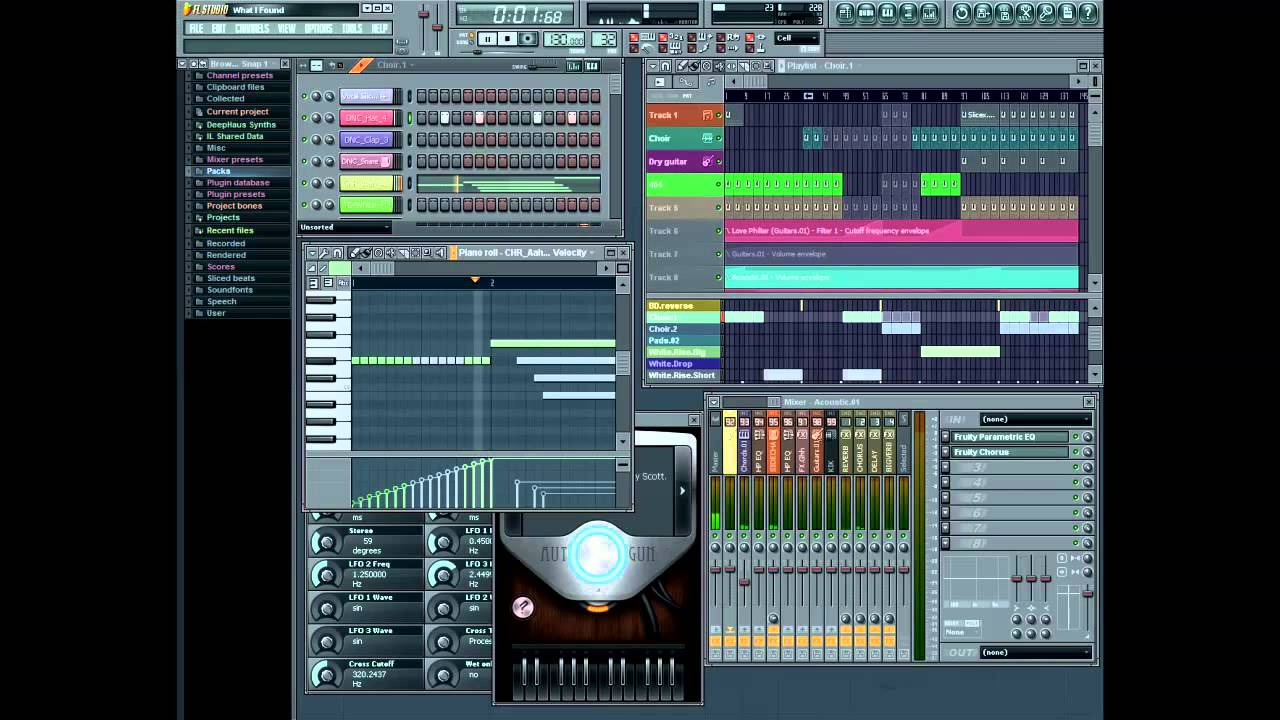The image size is (1280, 720).
Task: Open the Cell dropdown in top toolbar
Action: [x=797, y=38]
